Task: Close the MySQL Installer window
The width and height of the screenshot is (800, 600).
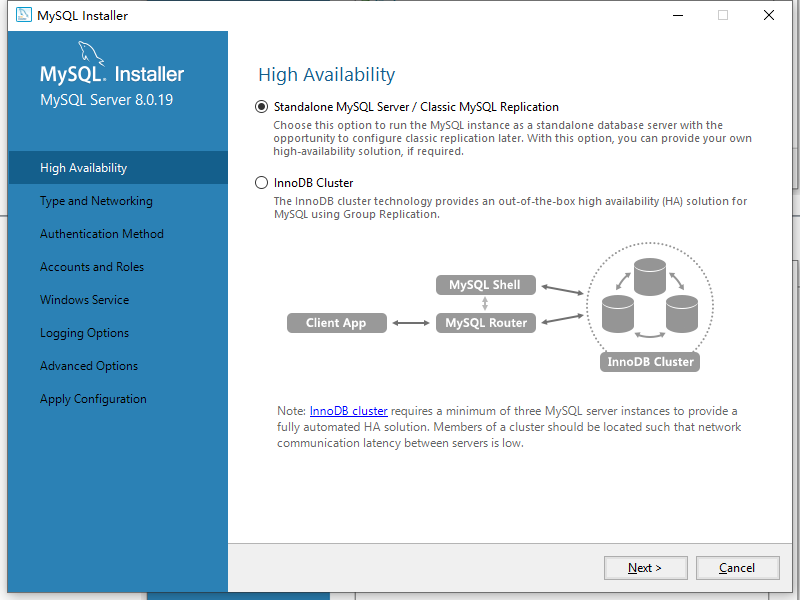Action: 769,15
